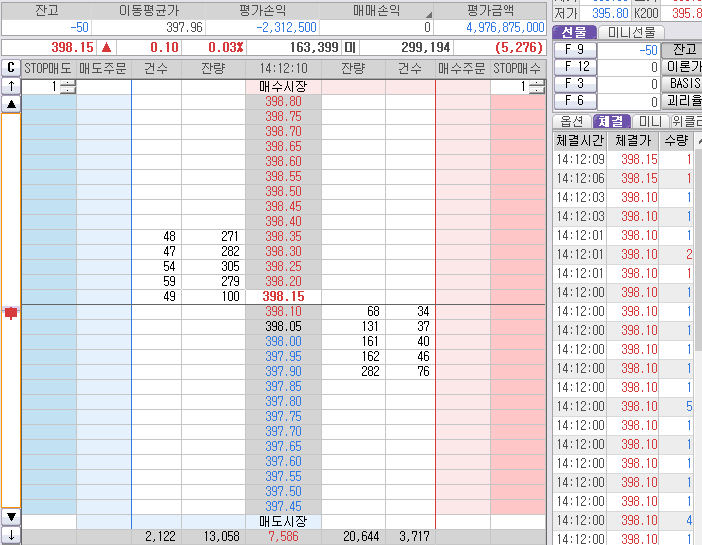Click red current price marker on scrollbar
Screen dimensions: 702x545
coord(11,313)
